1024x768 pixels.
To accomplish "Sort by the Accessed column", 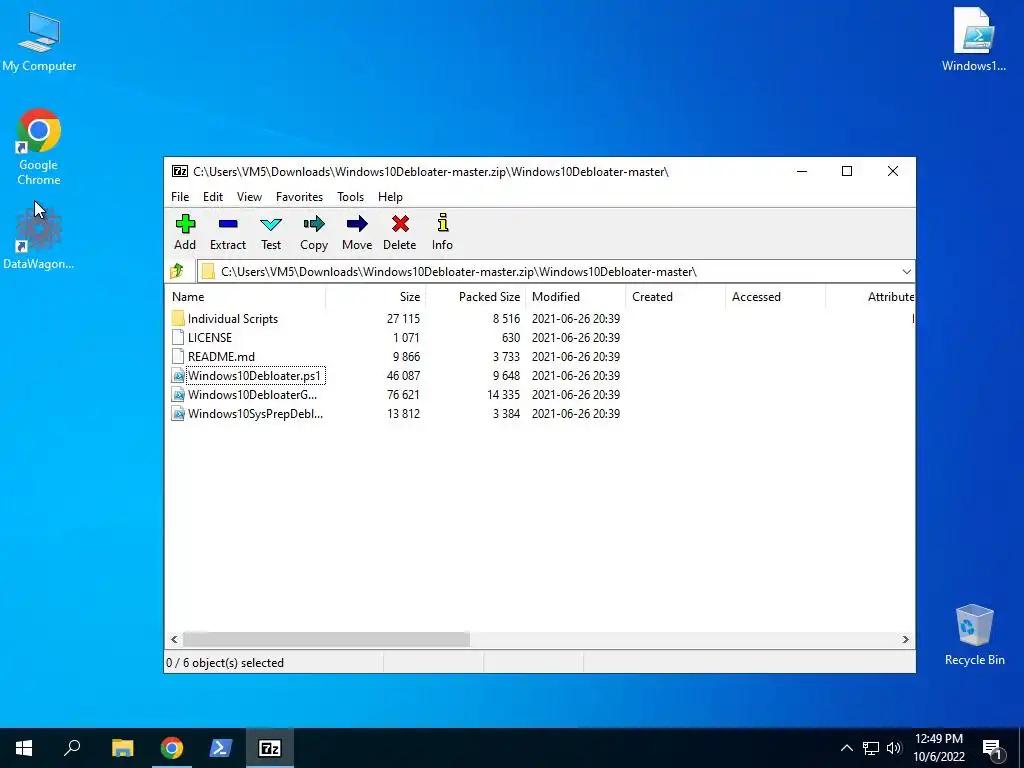I will coord(775,296).
